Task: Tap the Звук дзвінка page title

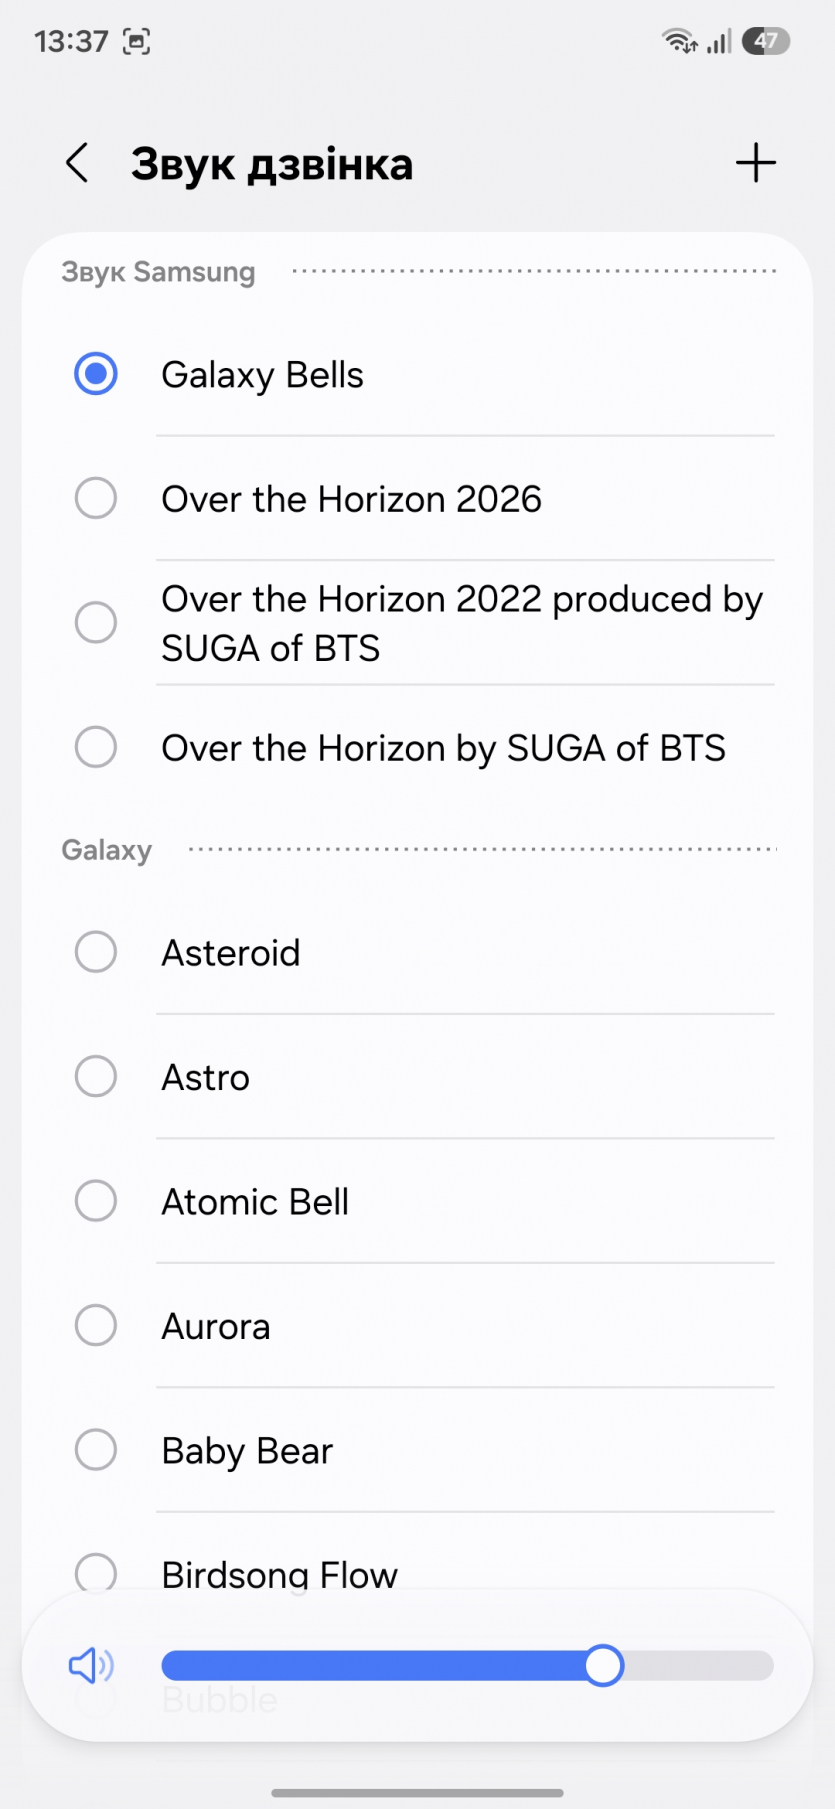Action: [x=272, y=165]
